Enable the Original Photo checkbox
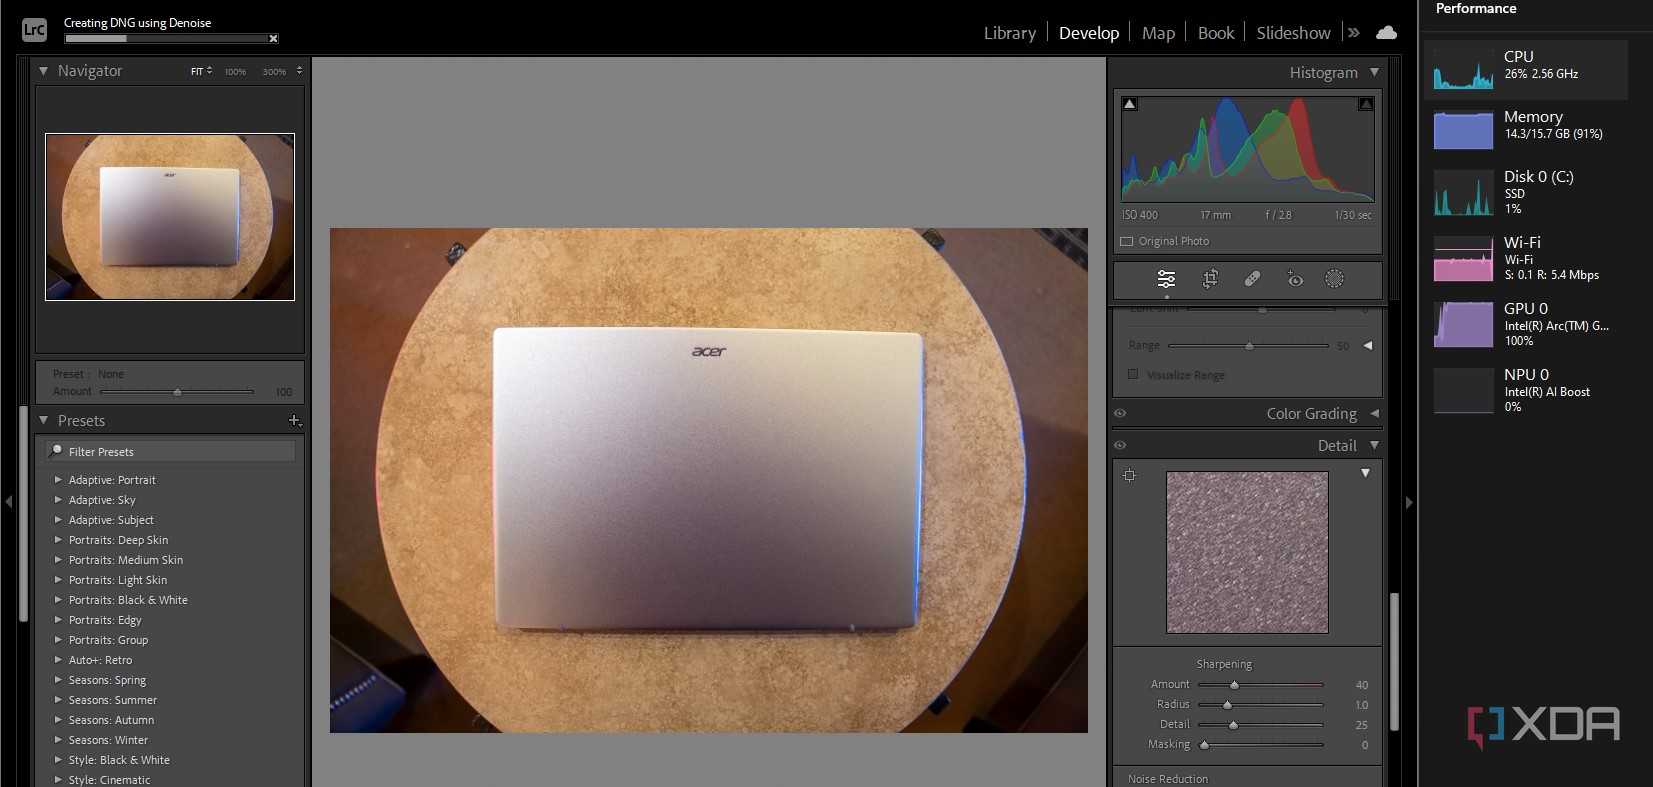1653x787 pixels. tap(1127, 241)
